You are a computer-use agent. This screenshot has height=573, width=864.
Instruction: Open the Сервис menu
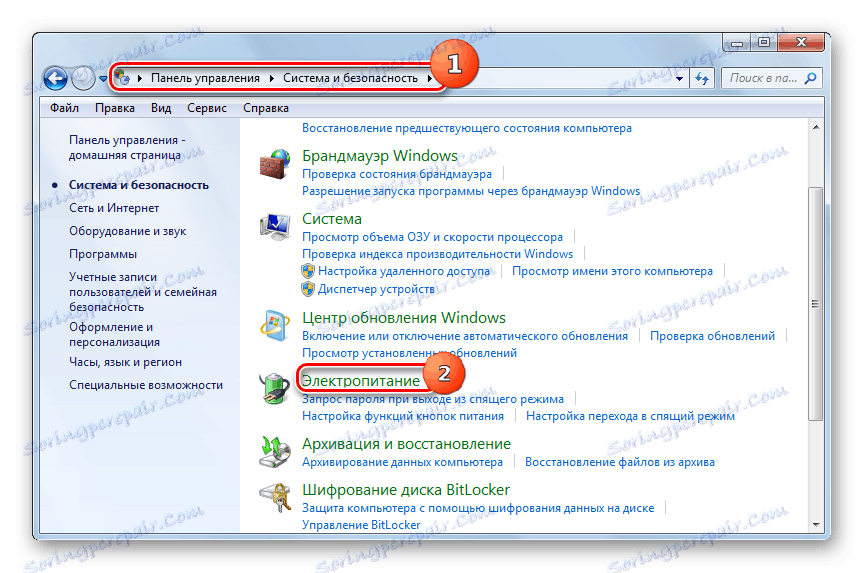[x=207, y=108]
